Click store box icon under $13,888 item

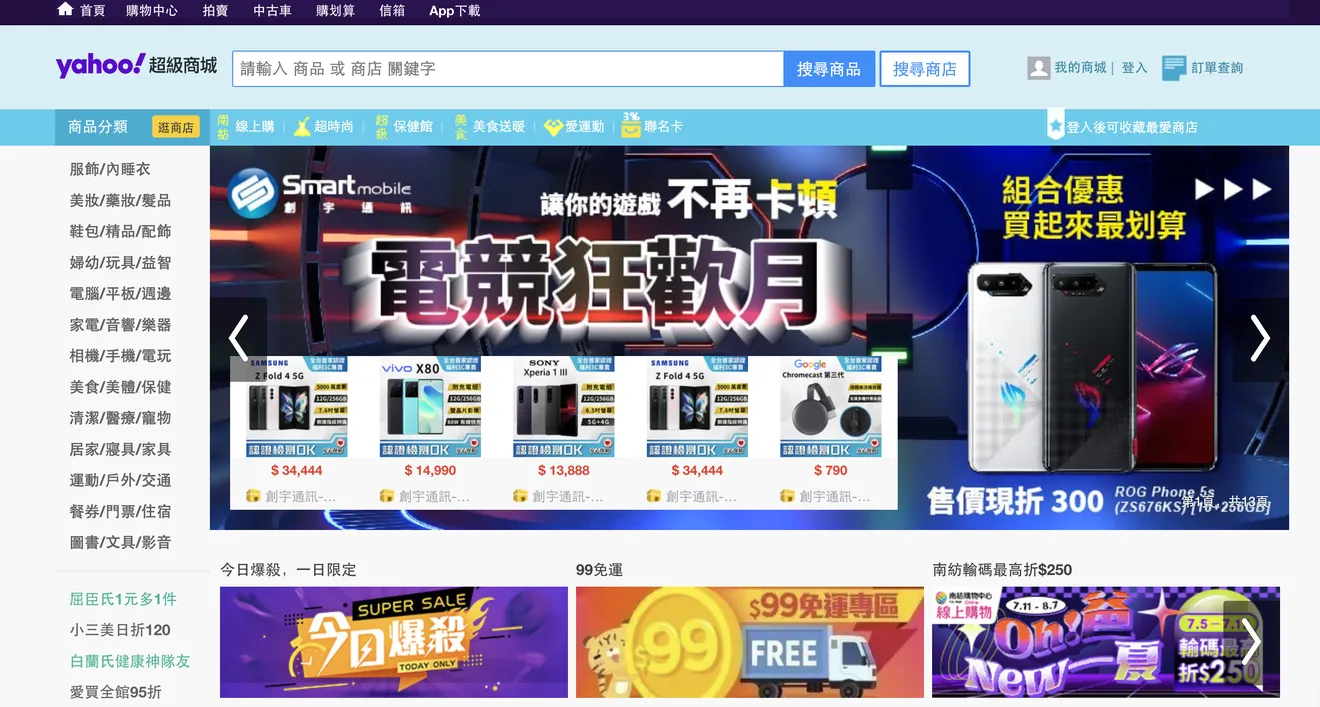pos(520,496)
